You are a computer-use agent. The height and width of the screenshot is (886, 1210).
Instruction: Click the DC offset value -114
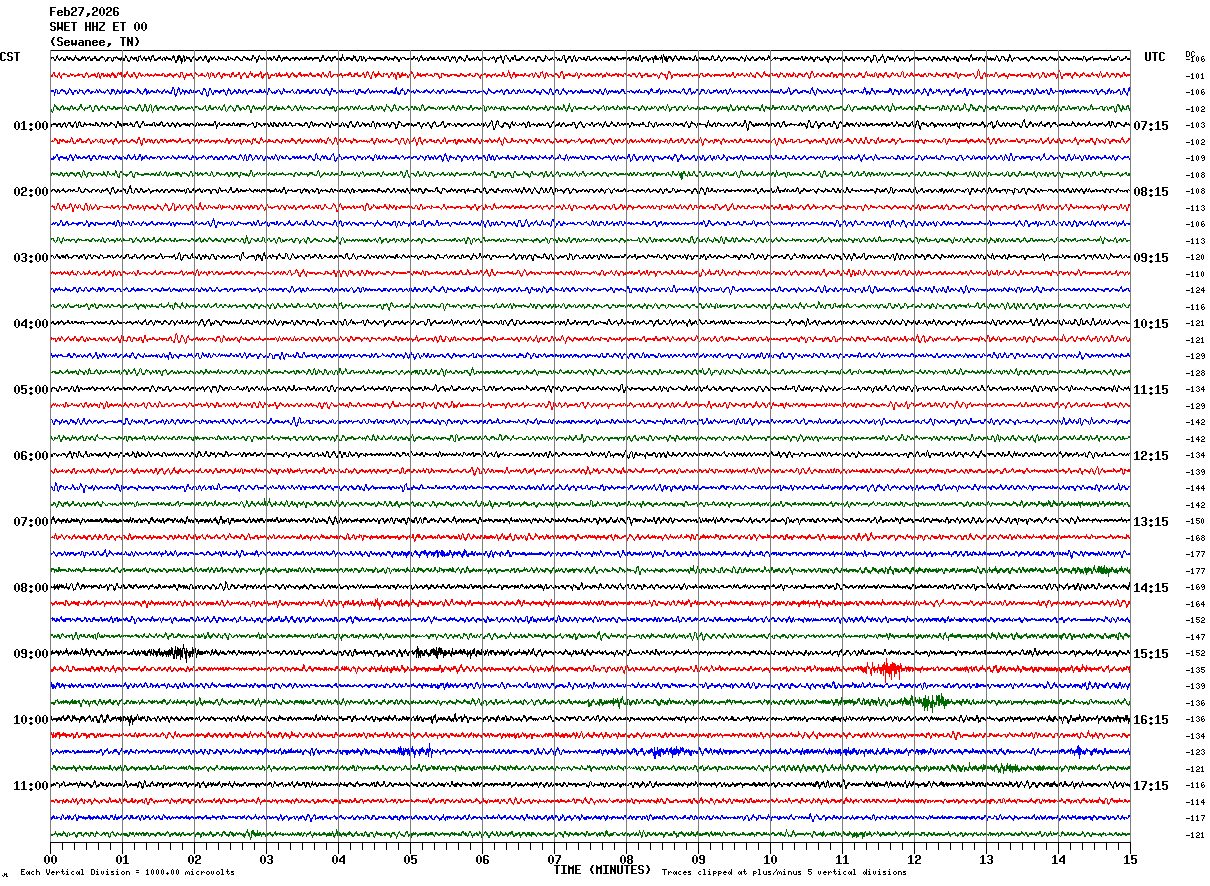(x=1195, y=802)
